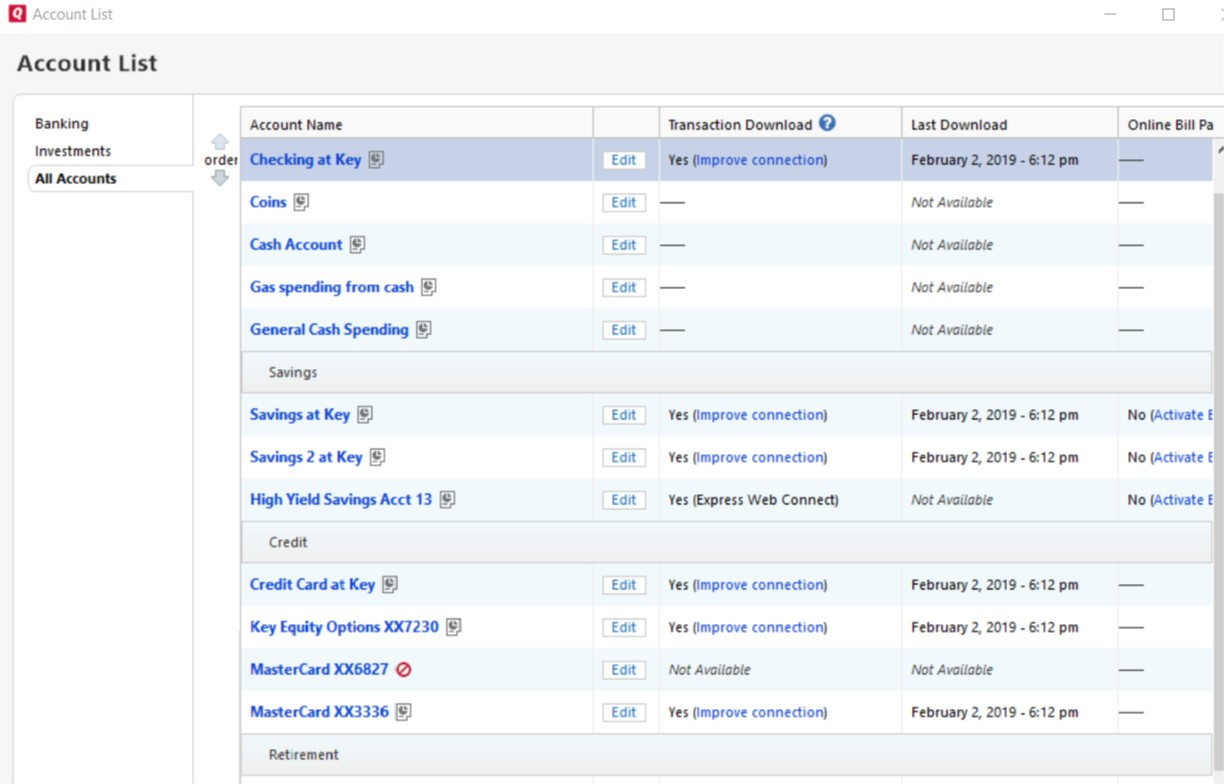Edit Key Equity Options XX7230 account

tap(624, 627)
